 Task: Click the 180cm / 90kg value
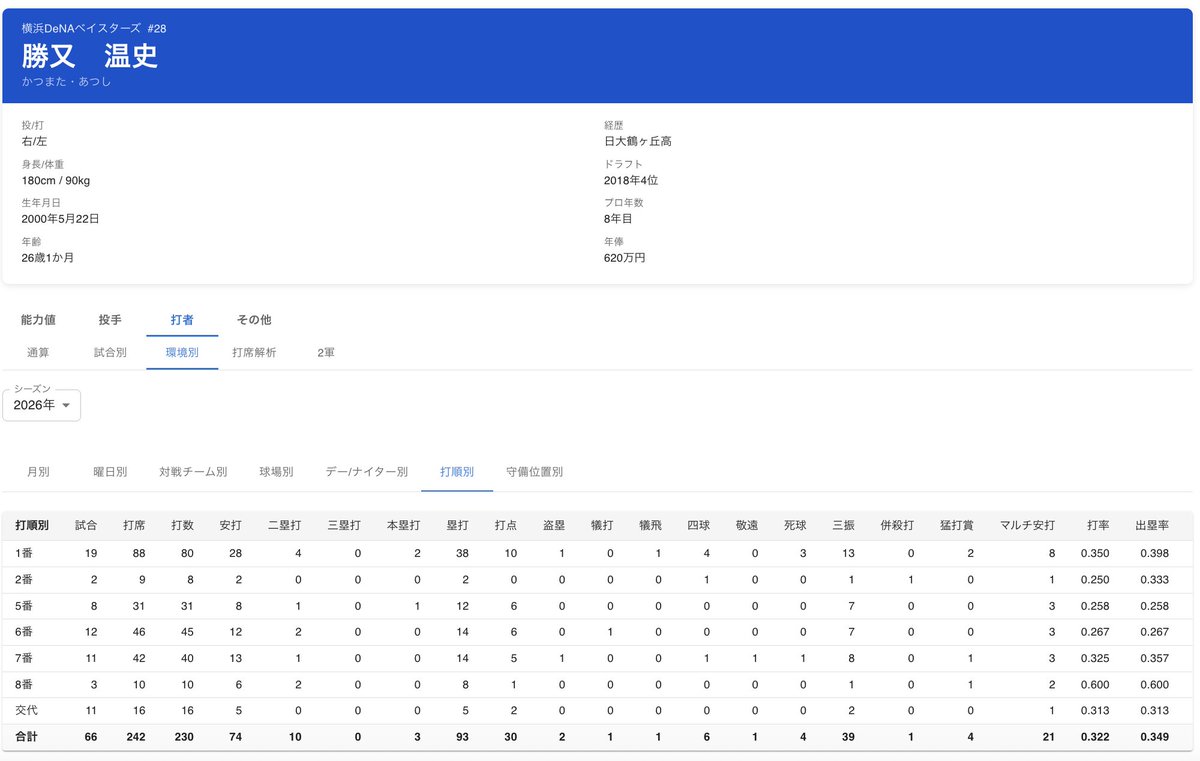[56, 181]
